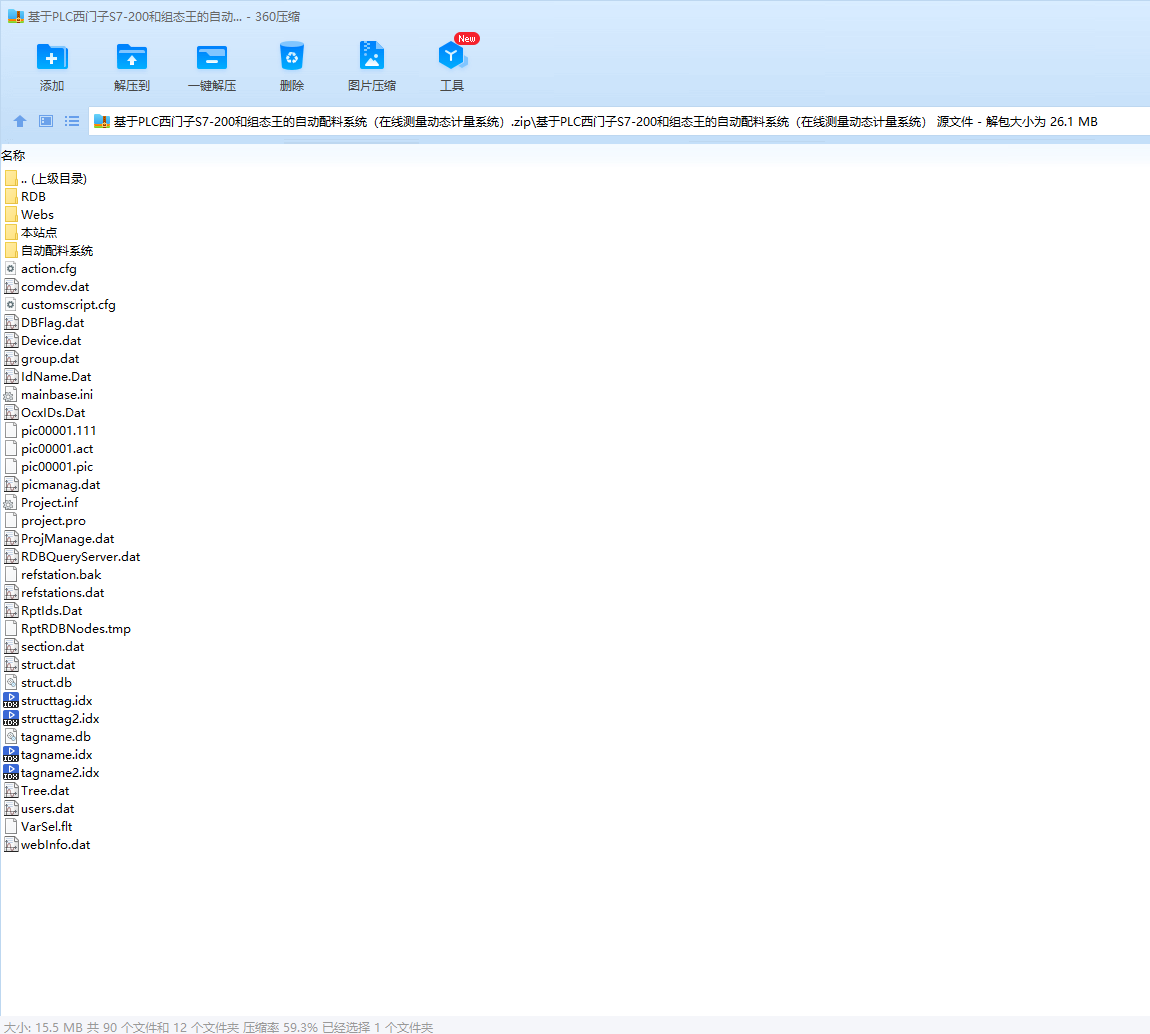1150x1034 pixels.
Task: Select the 本站点 folder
Action: pos(31,232)
